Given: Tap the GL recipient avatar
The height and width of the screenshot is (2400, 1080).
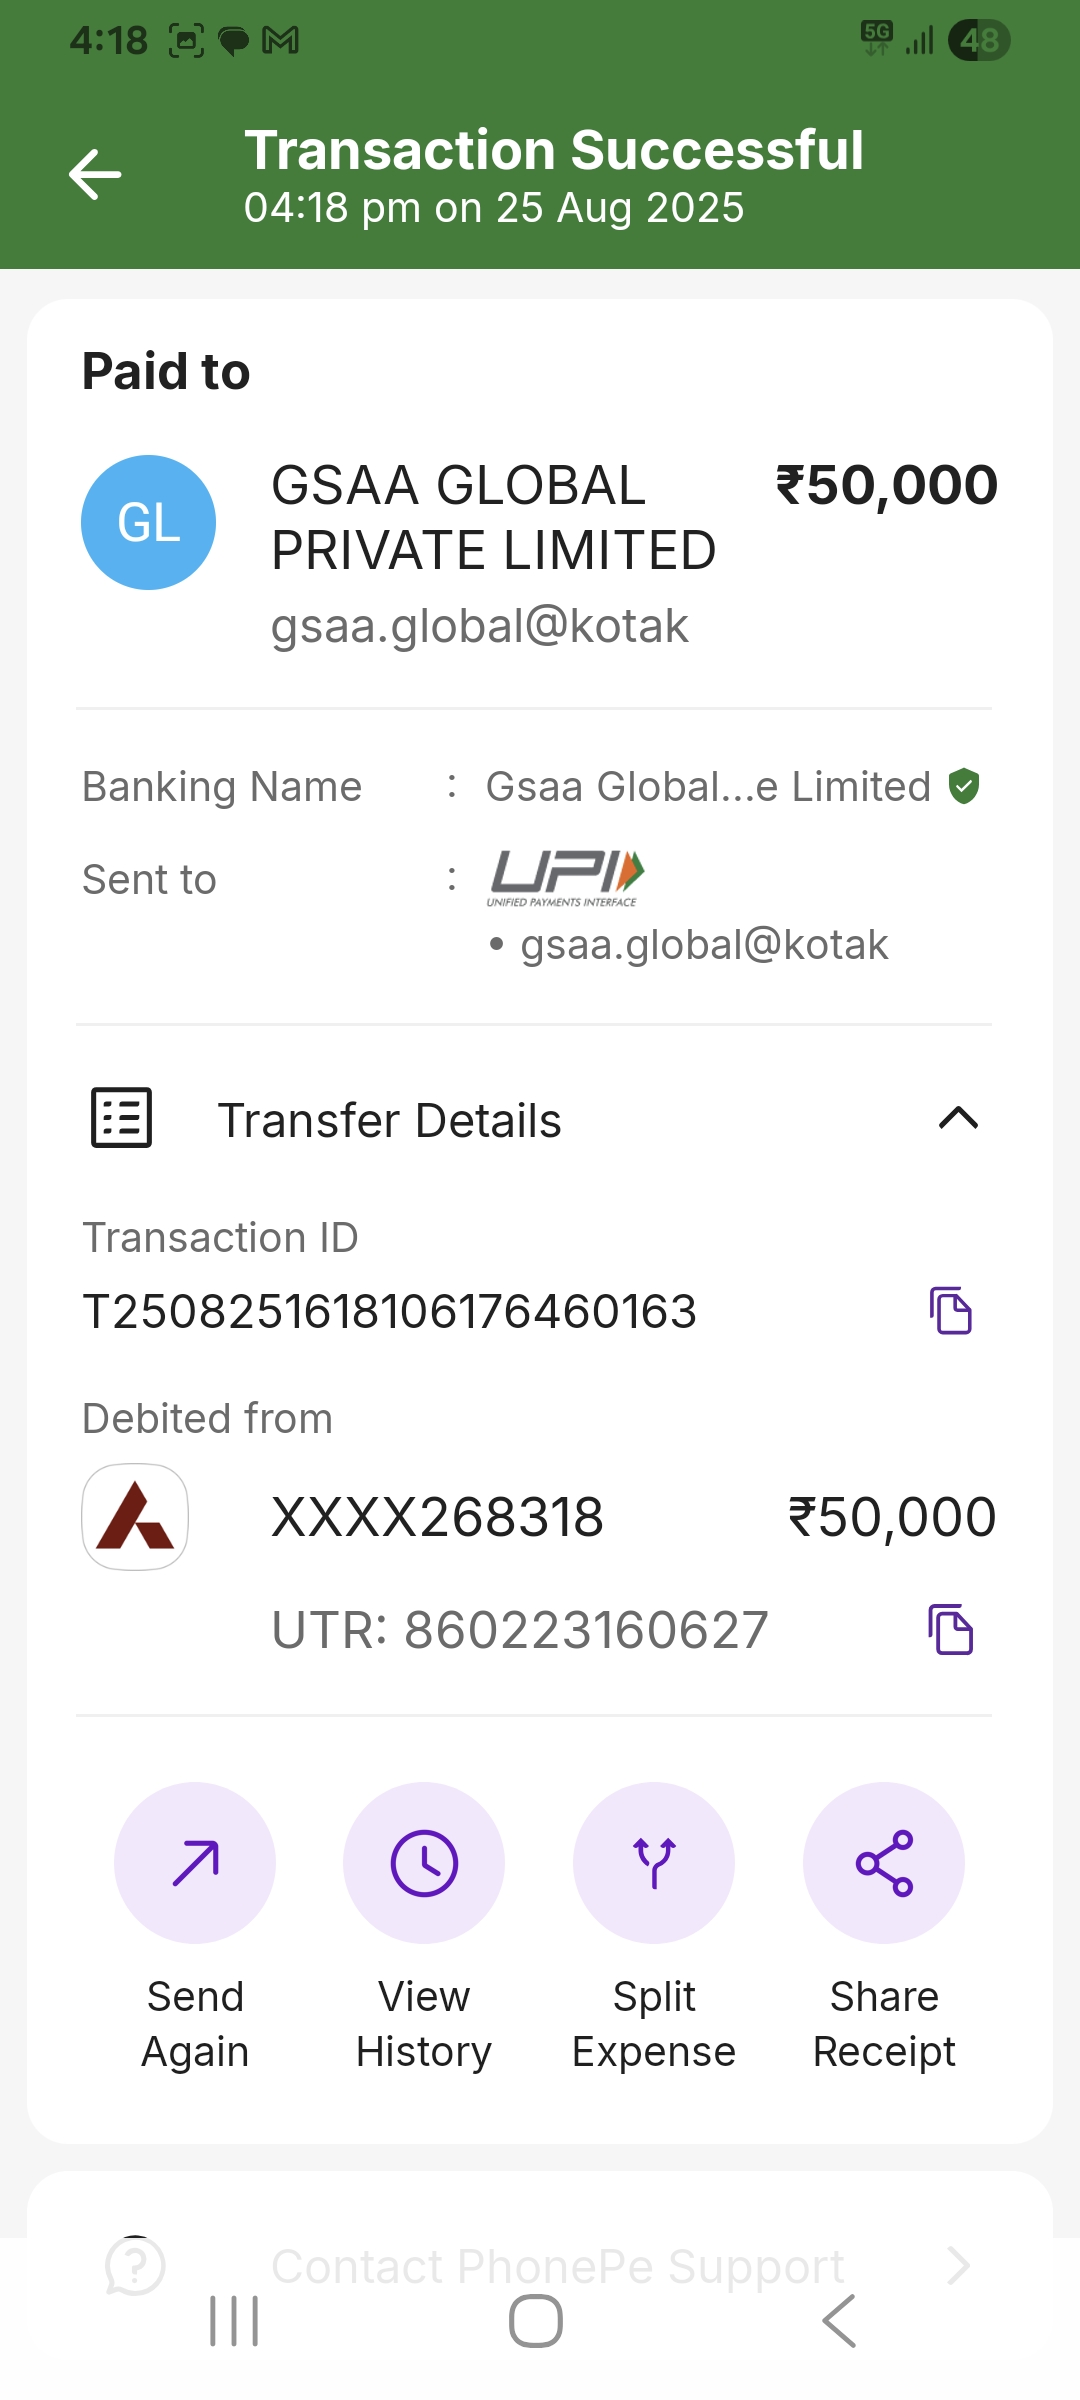Looking at the screenshot, I should pyautogui.click(x=148, y=522).
